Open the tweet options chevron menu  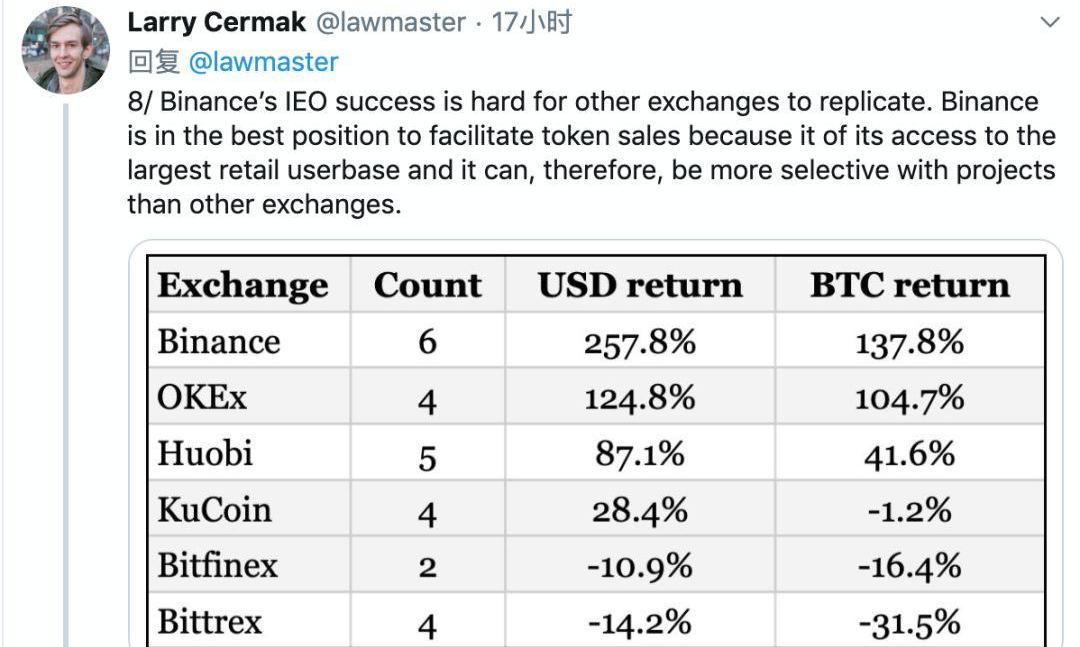point(1049,22)
